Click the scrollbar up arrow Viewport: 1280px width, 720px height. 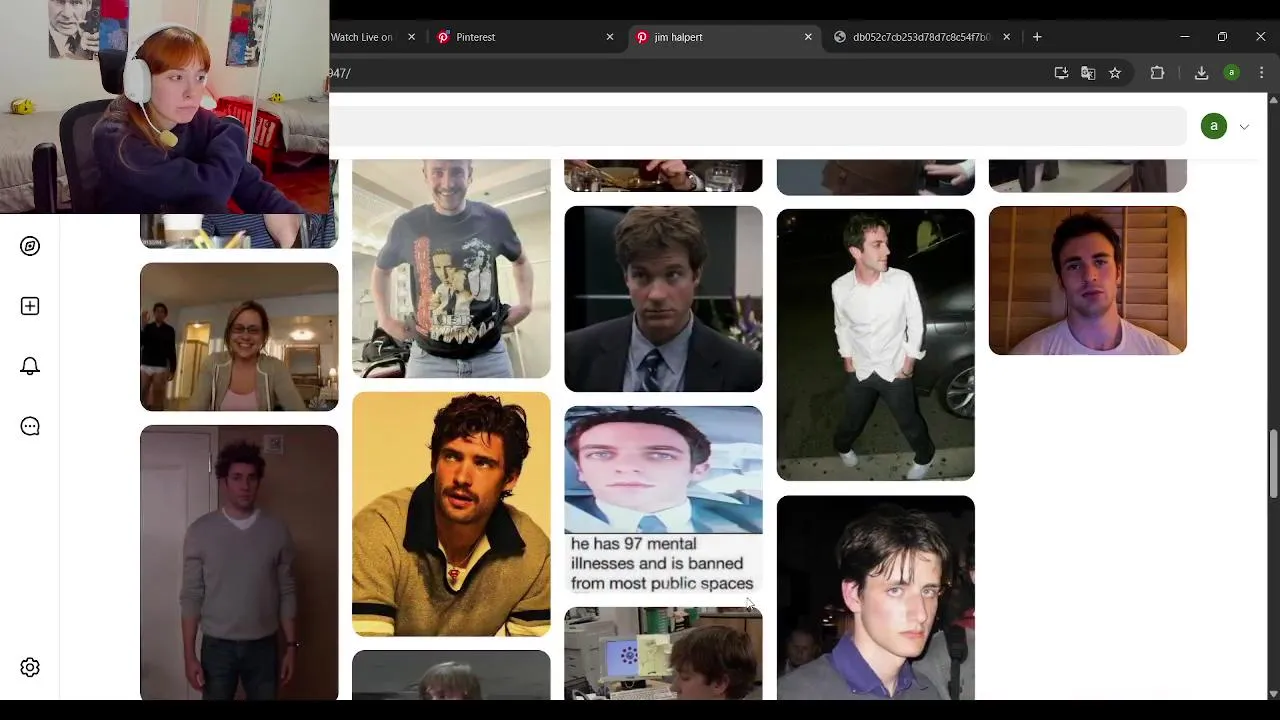1273,100
